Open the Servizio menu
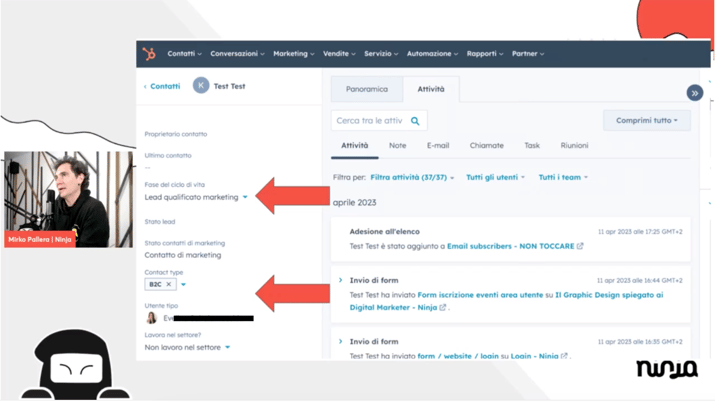715x402 pixels. click(x=381, y=54)
